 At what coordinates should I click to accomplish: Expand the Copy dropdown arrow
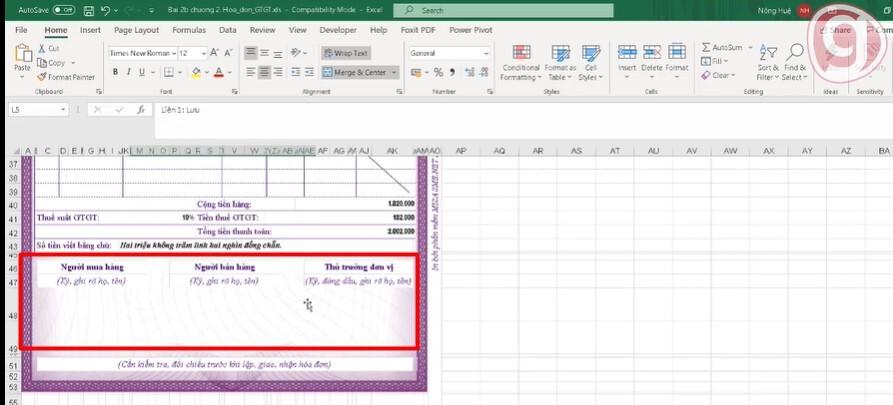pyautogui.click(x=73, y=63)
